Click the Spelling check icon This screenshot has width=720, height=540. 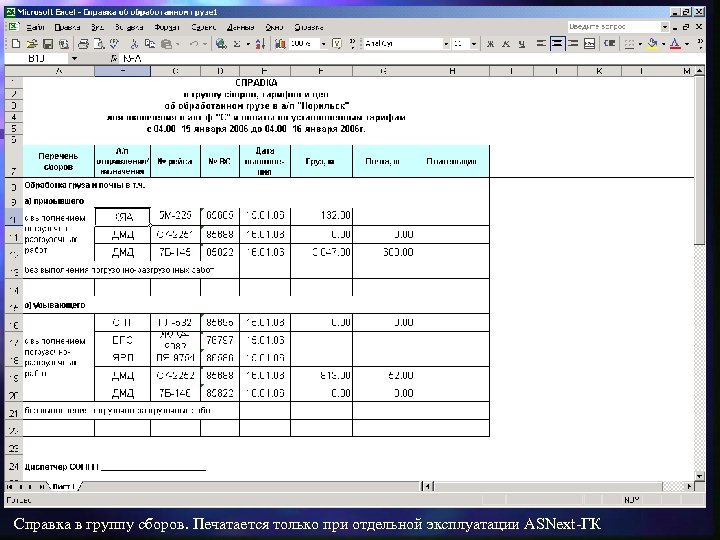pyautogui.click(x=114, y=44)
